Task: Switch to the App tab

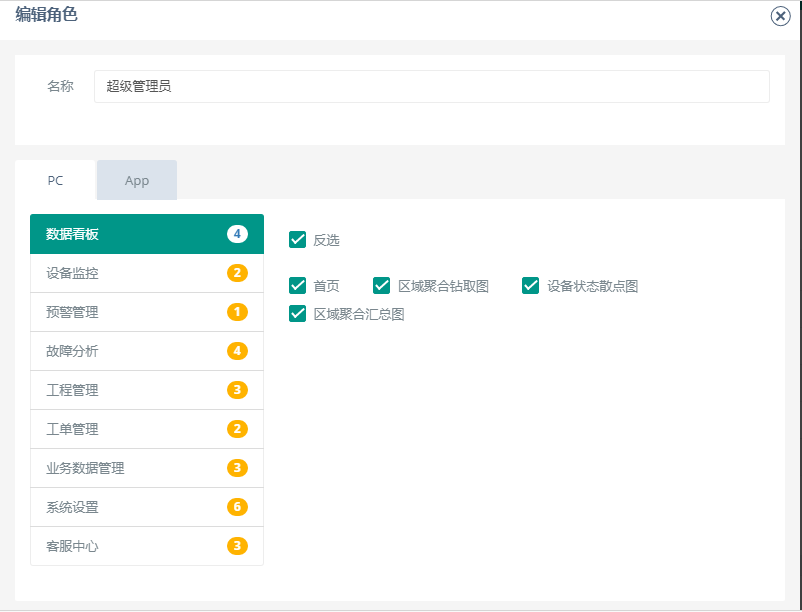Action: click(x=137, y=180)
